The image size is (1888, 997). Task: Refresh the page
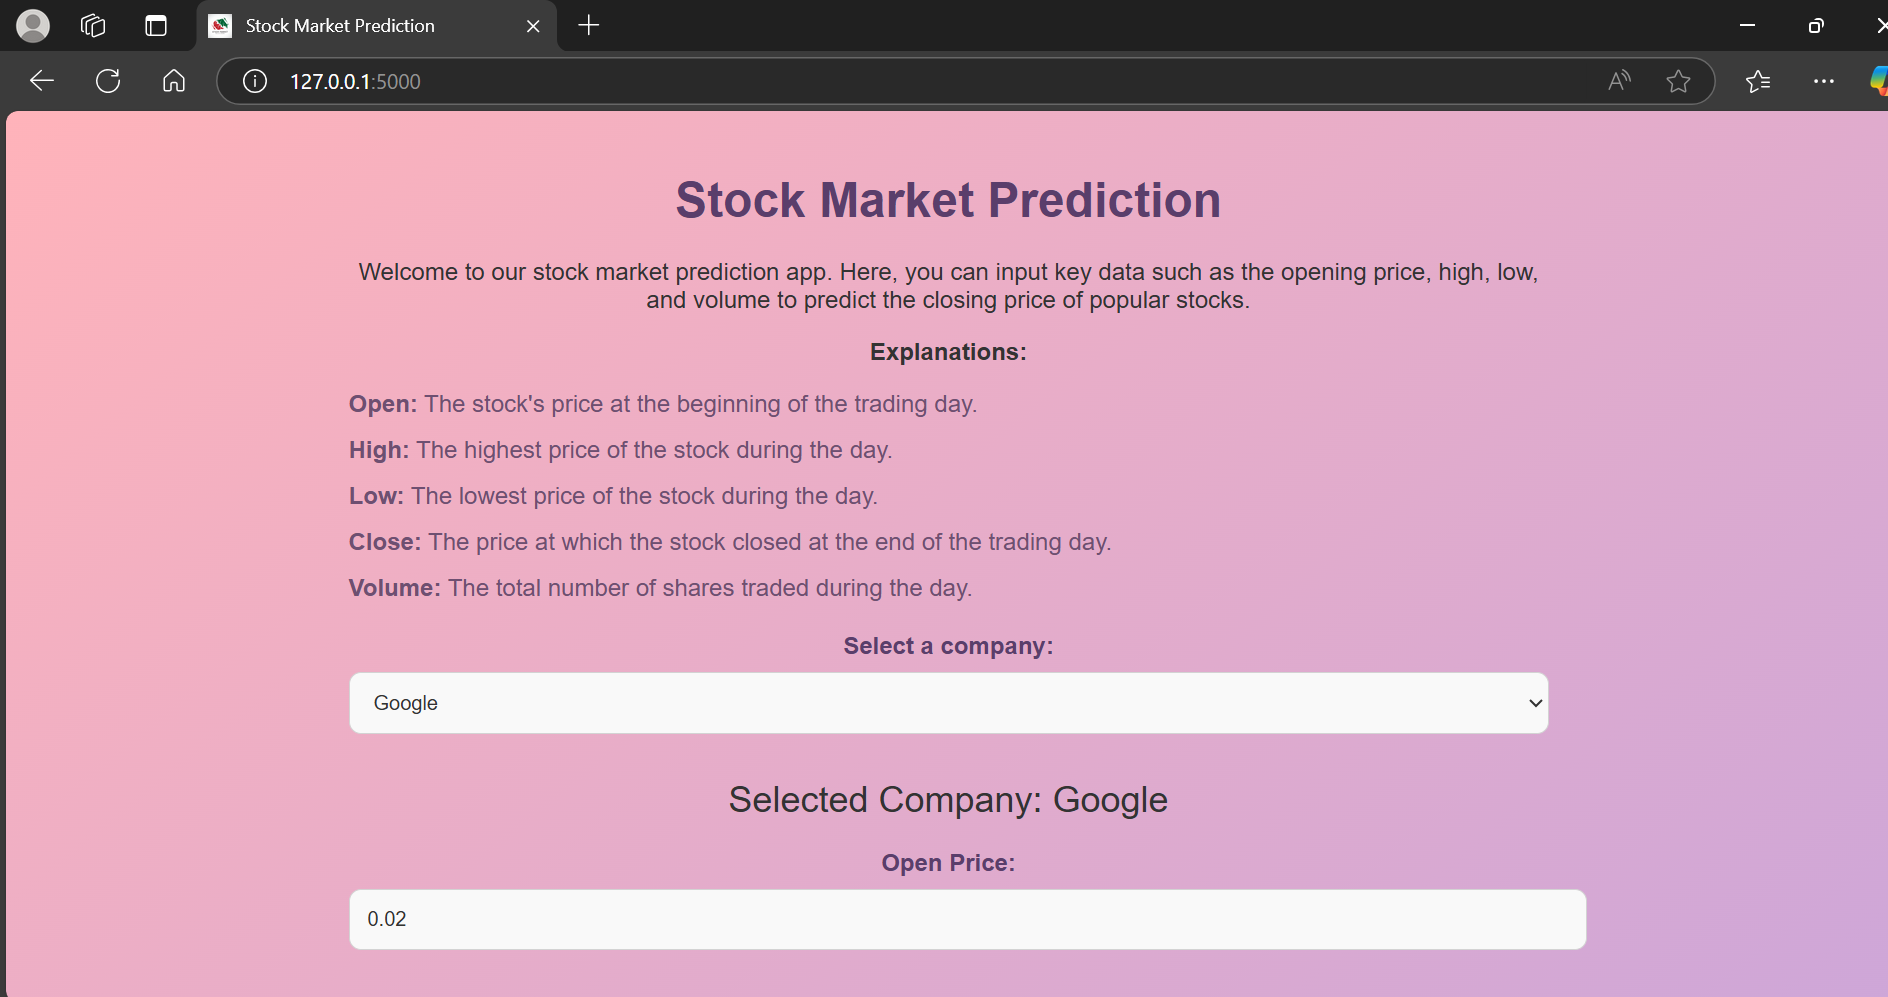coord(108,81)
